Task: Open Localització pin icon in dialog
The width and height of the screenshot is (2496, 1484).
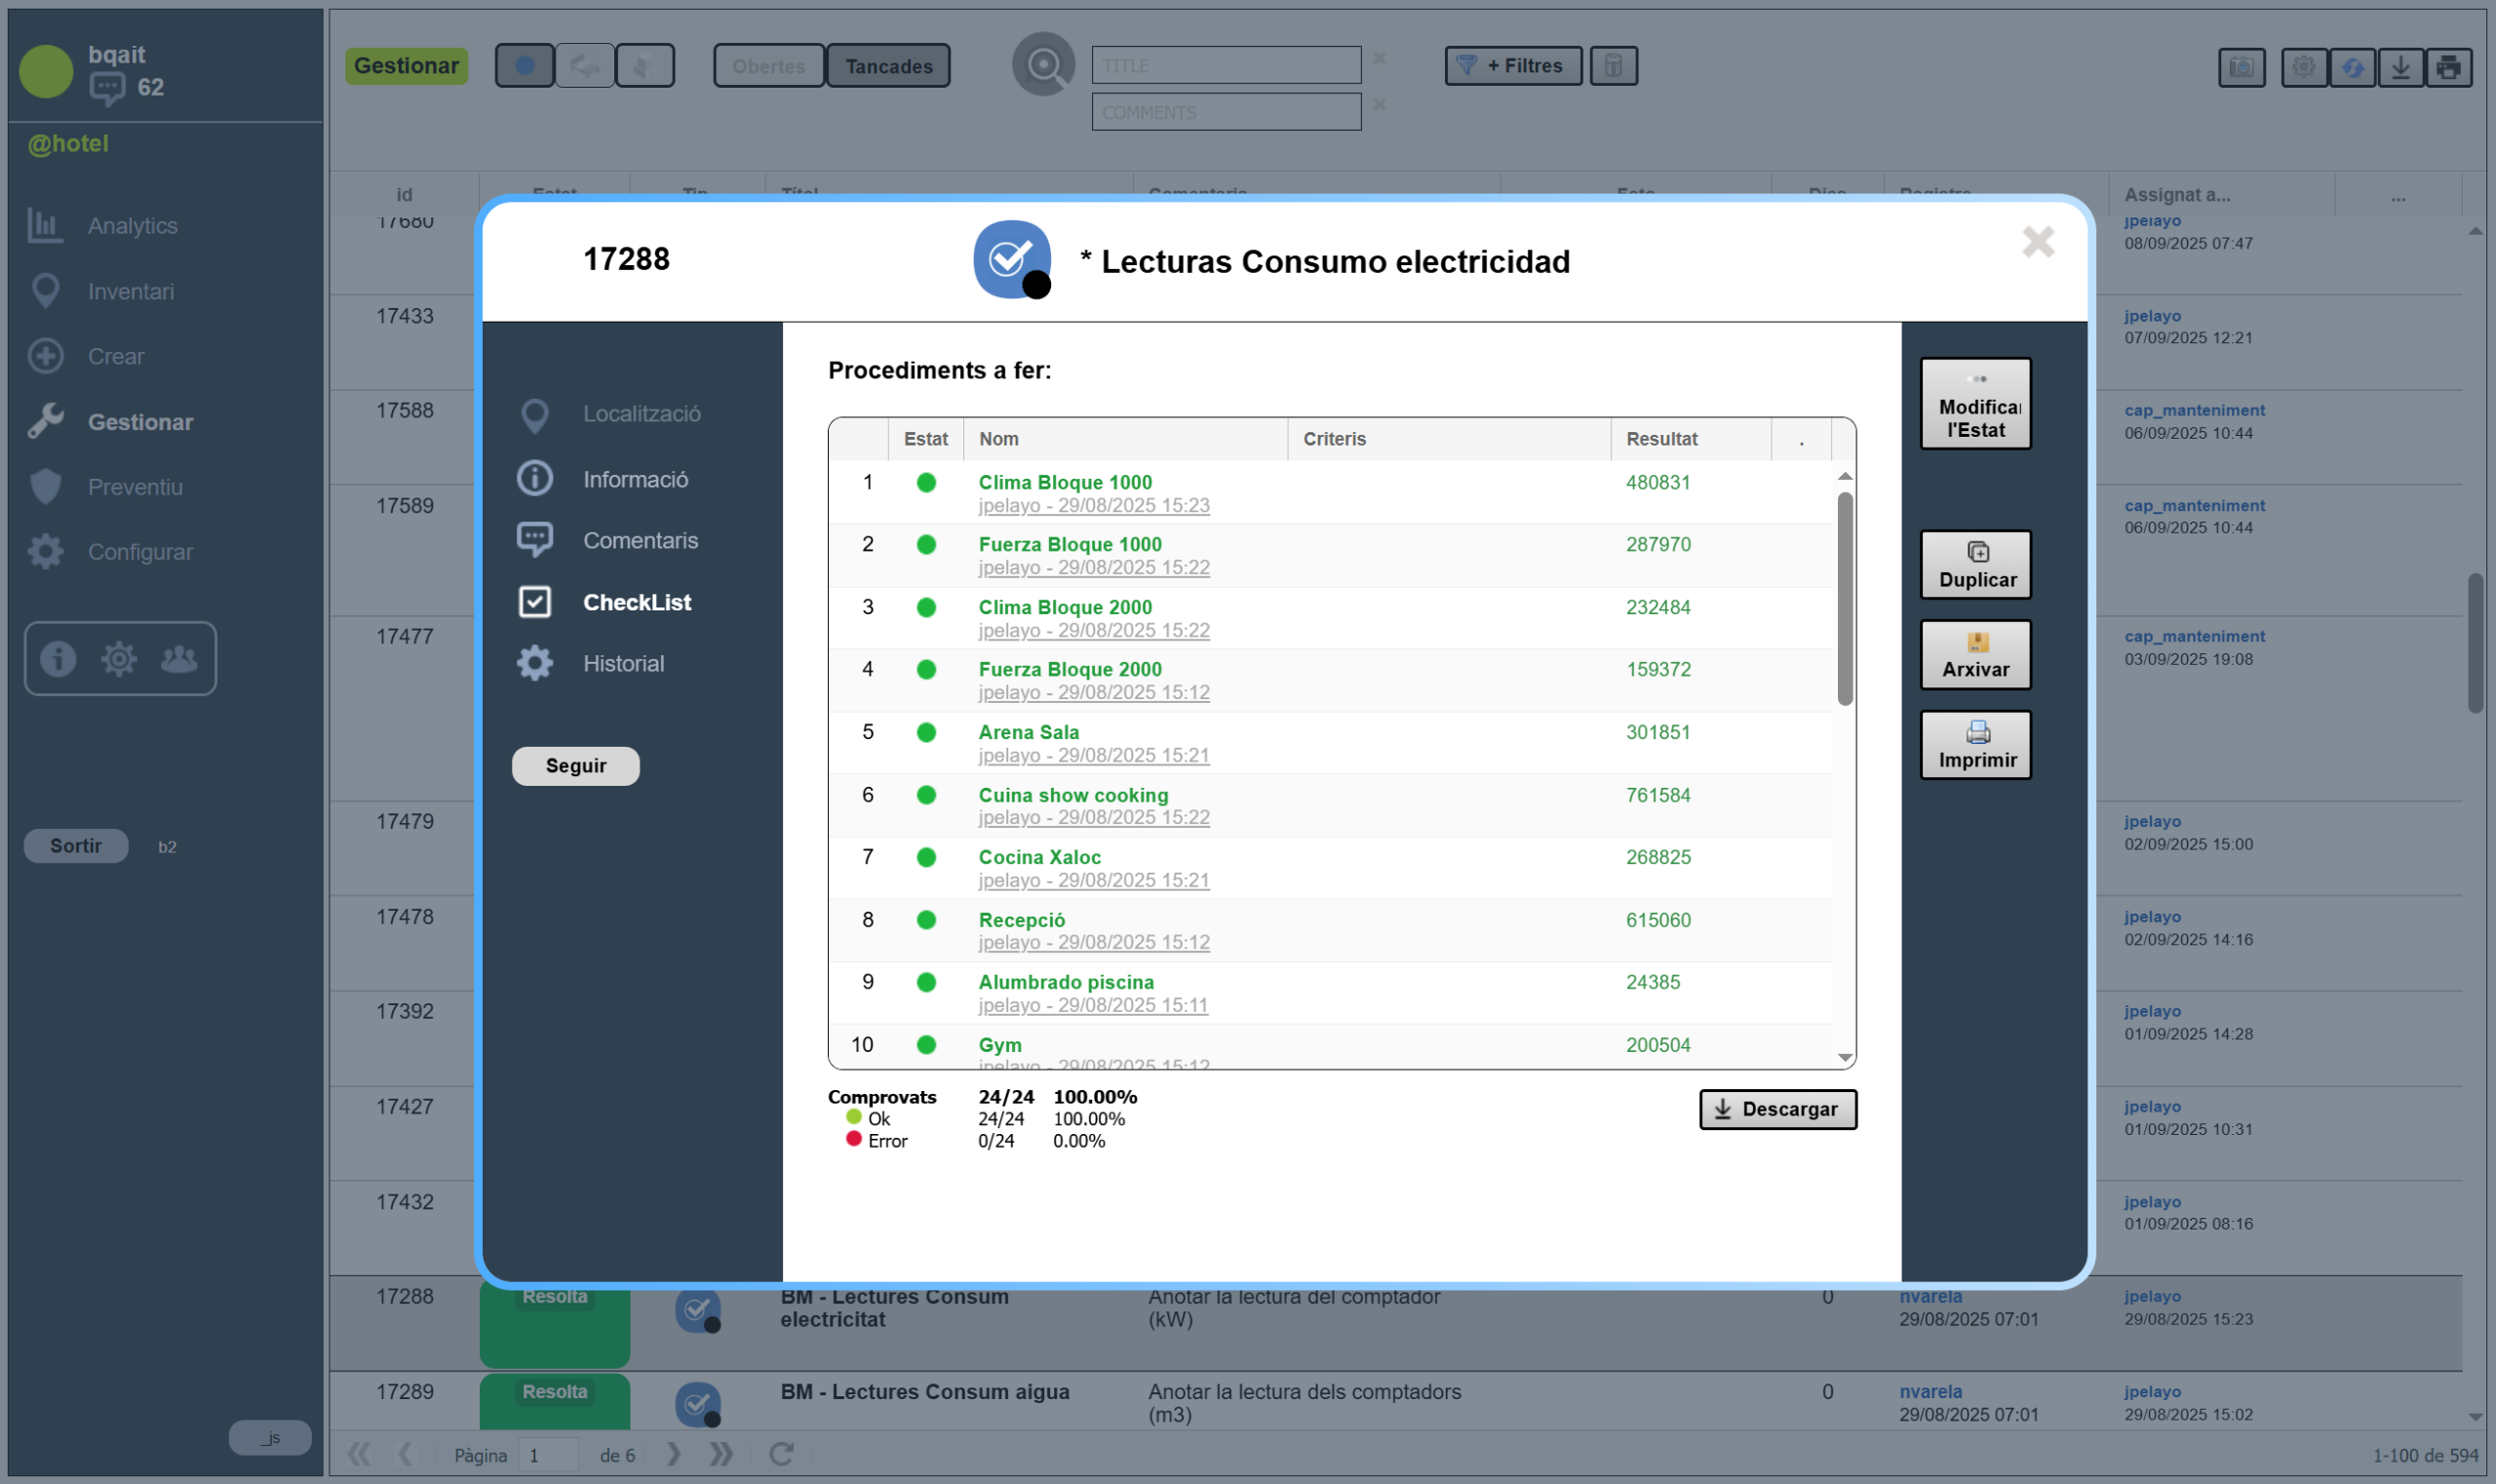Action: point(535,414)
